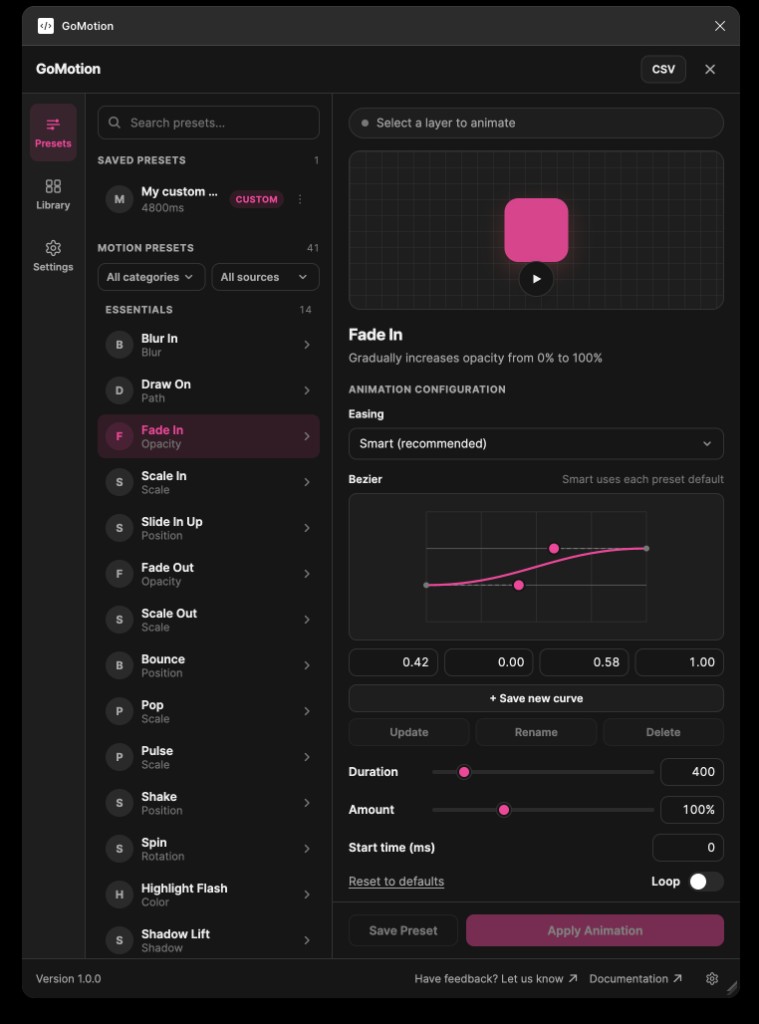This screenshot has height=1024, width=759.
Task: Click the Save new curve button
Action: coord(536,698)
